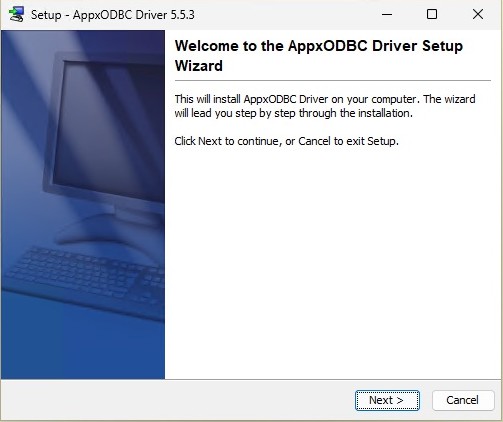Click the 'will lead you step by step' line

294,113
